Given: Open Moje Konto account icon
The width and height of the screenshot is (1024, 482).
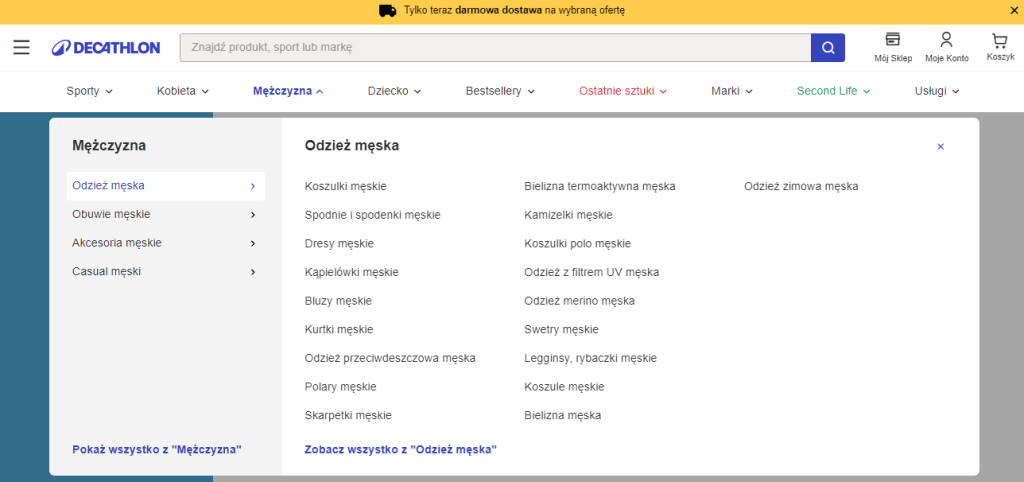Looking at the screenshot, I should tap(946, 47).
